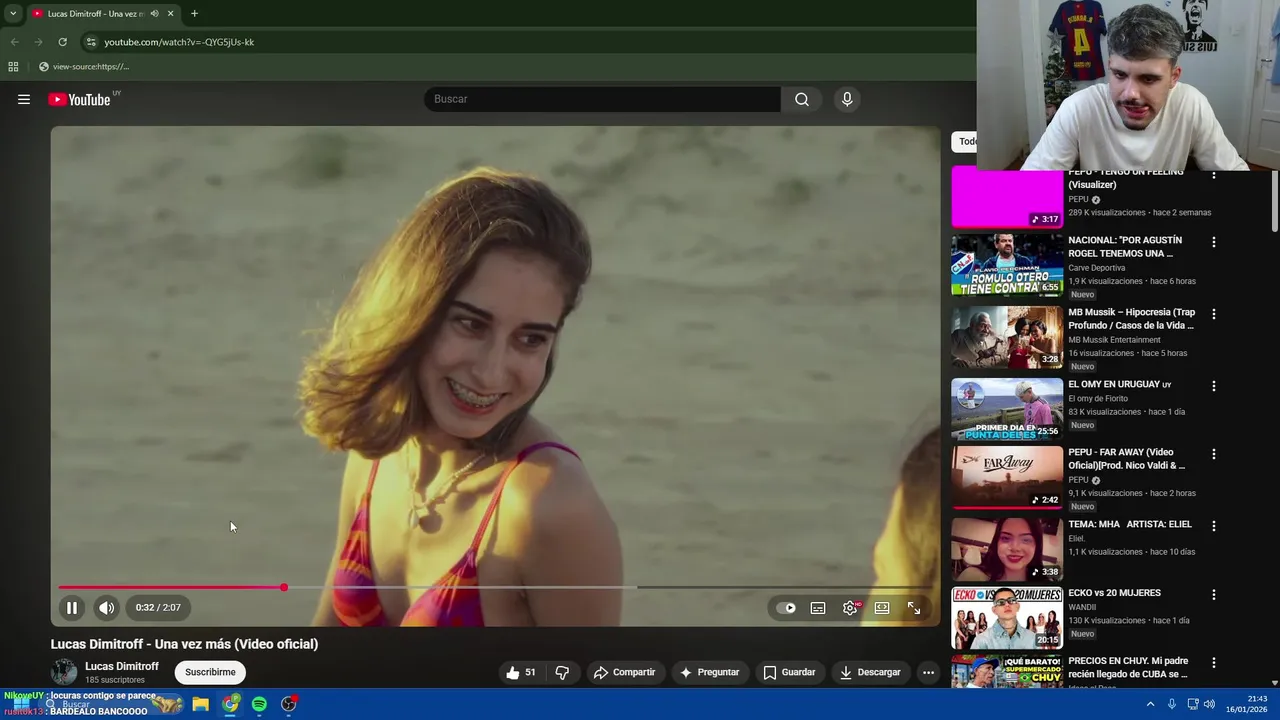Select the 'Todo' filter chip
Image resolution: width=1280 pixels, height=720 pixels.
tap(965, 141)
